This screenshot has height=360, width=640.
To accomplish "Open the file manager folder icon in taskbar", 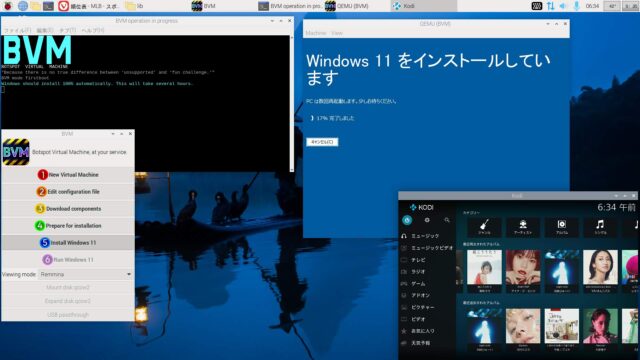I will tap(36, 6).
